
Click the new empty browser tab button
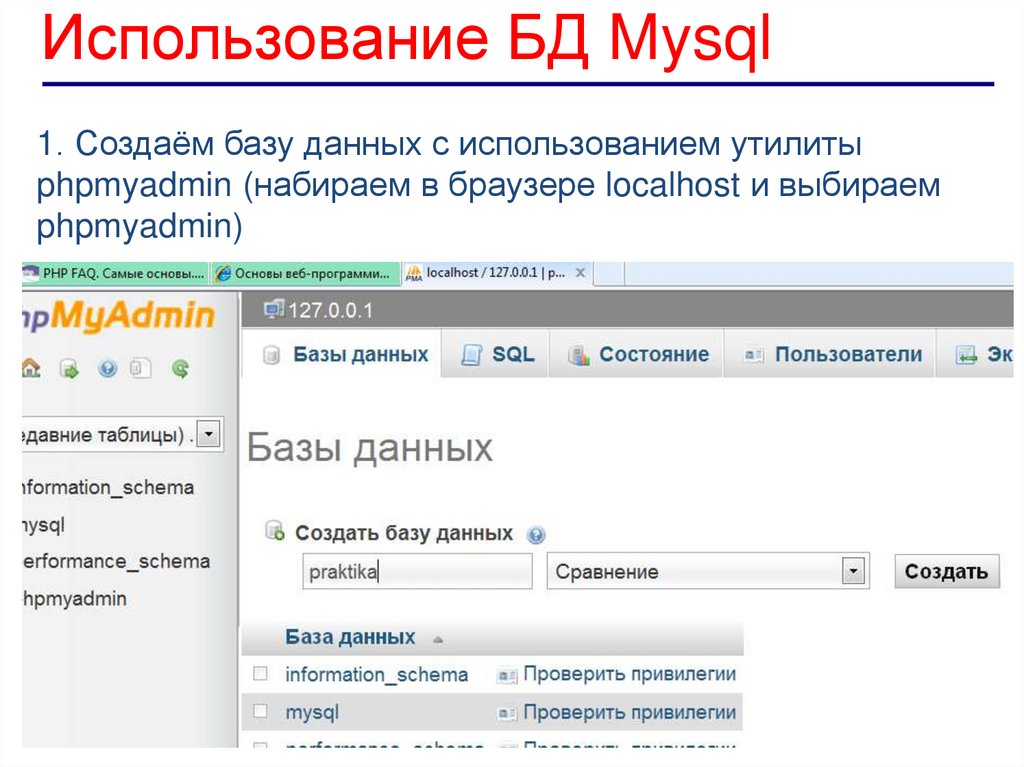609,274
